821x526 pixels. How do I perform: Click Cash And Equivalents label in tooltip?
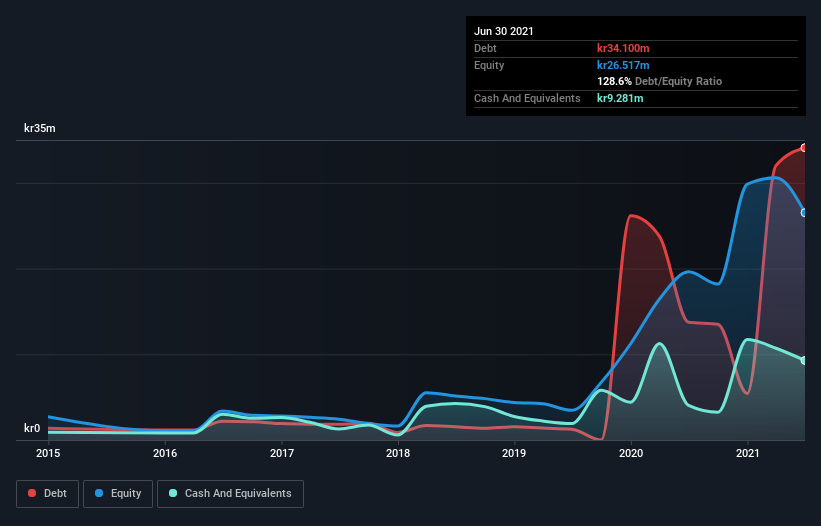[527, 98]
